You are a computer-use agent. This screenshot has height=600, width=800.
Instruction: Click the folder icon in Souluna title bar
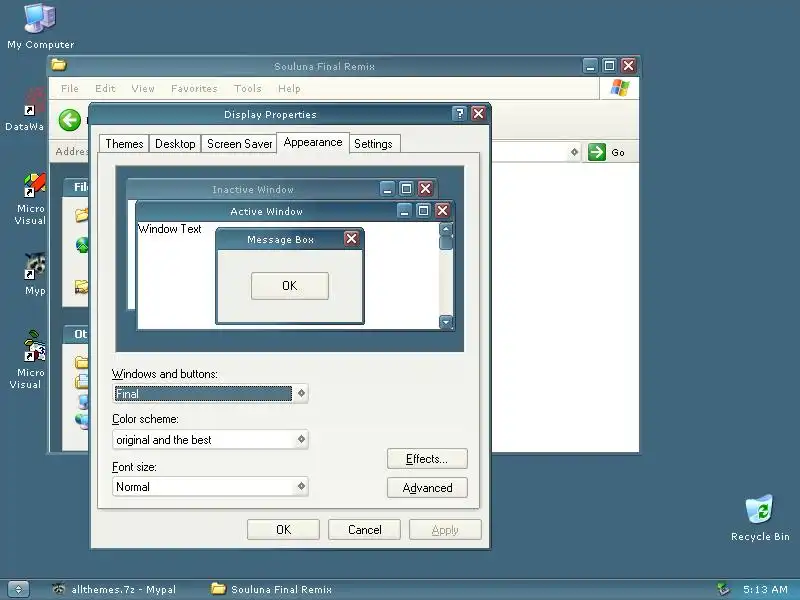pos(59,65)
